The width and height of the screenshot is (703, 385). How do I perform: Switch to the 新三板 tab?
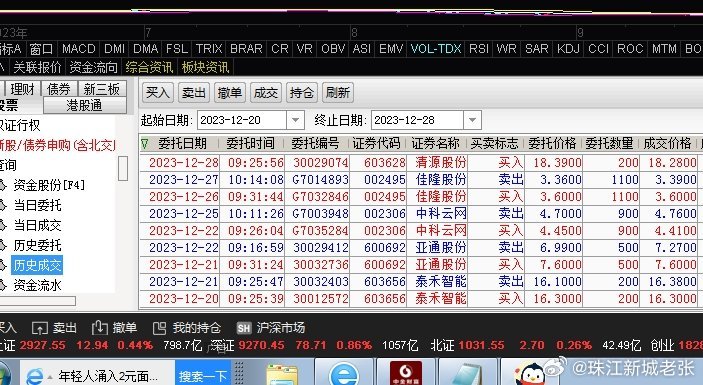(102, 89)
